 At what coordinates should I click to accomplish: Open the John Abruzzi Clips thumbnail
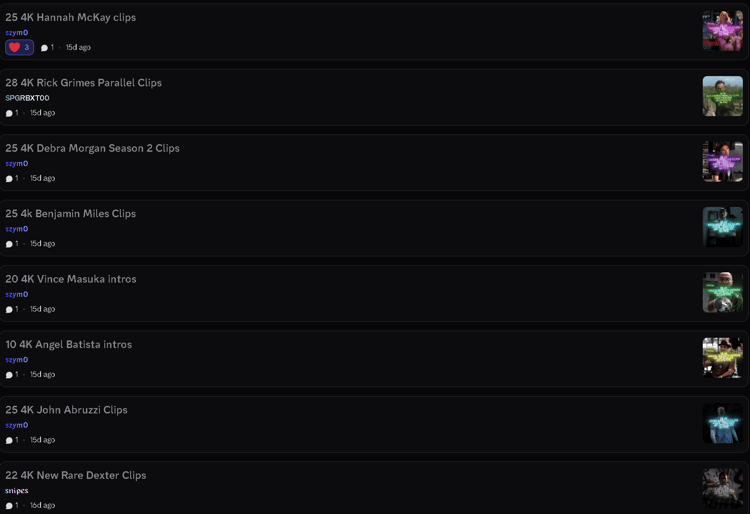[722, 423]
